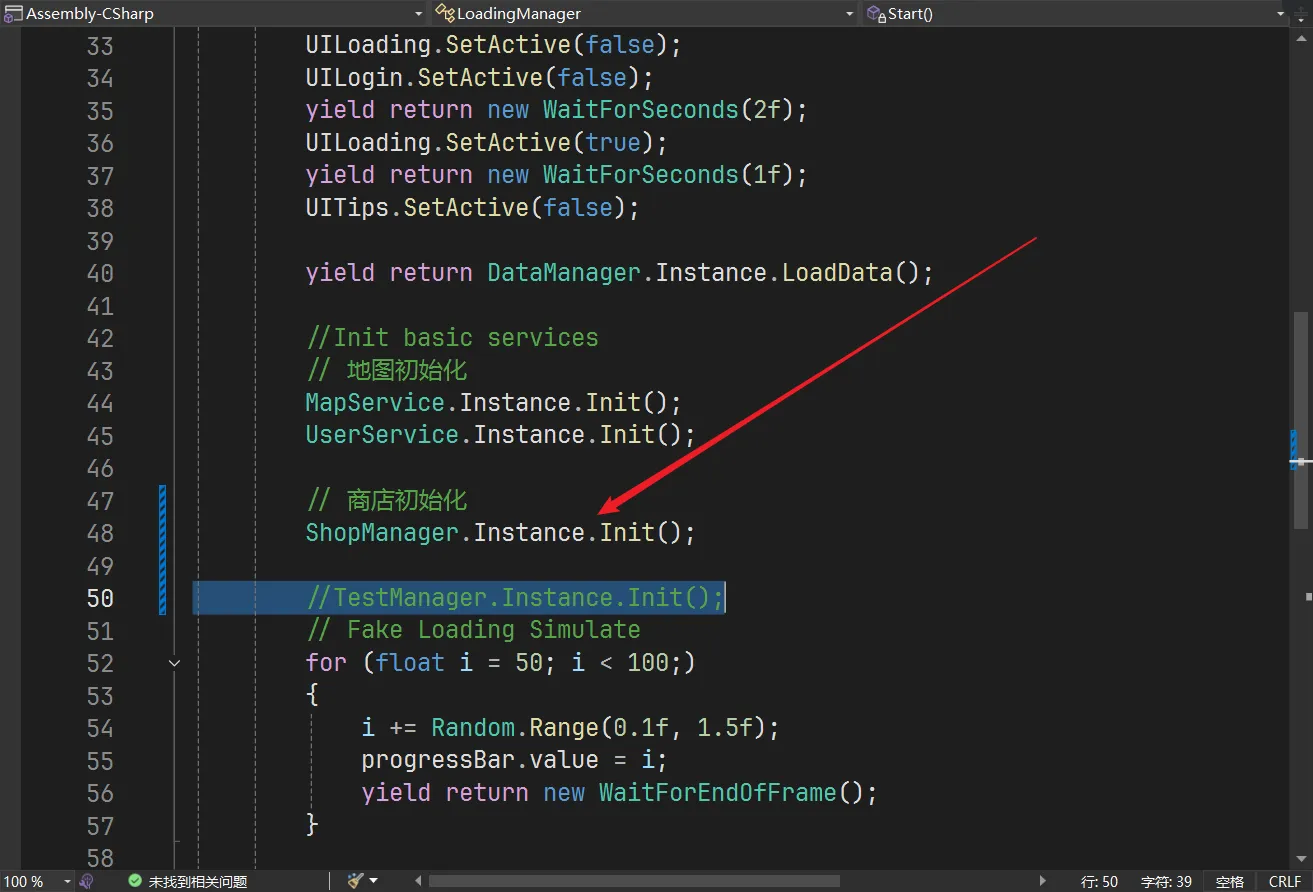Click the IntelliCode icon beside zoom level
Image resolution: width=1313 pixels, height=892 pixels.
(87, 881)
